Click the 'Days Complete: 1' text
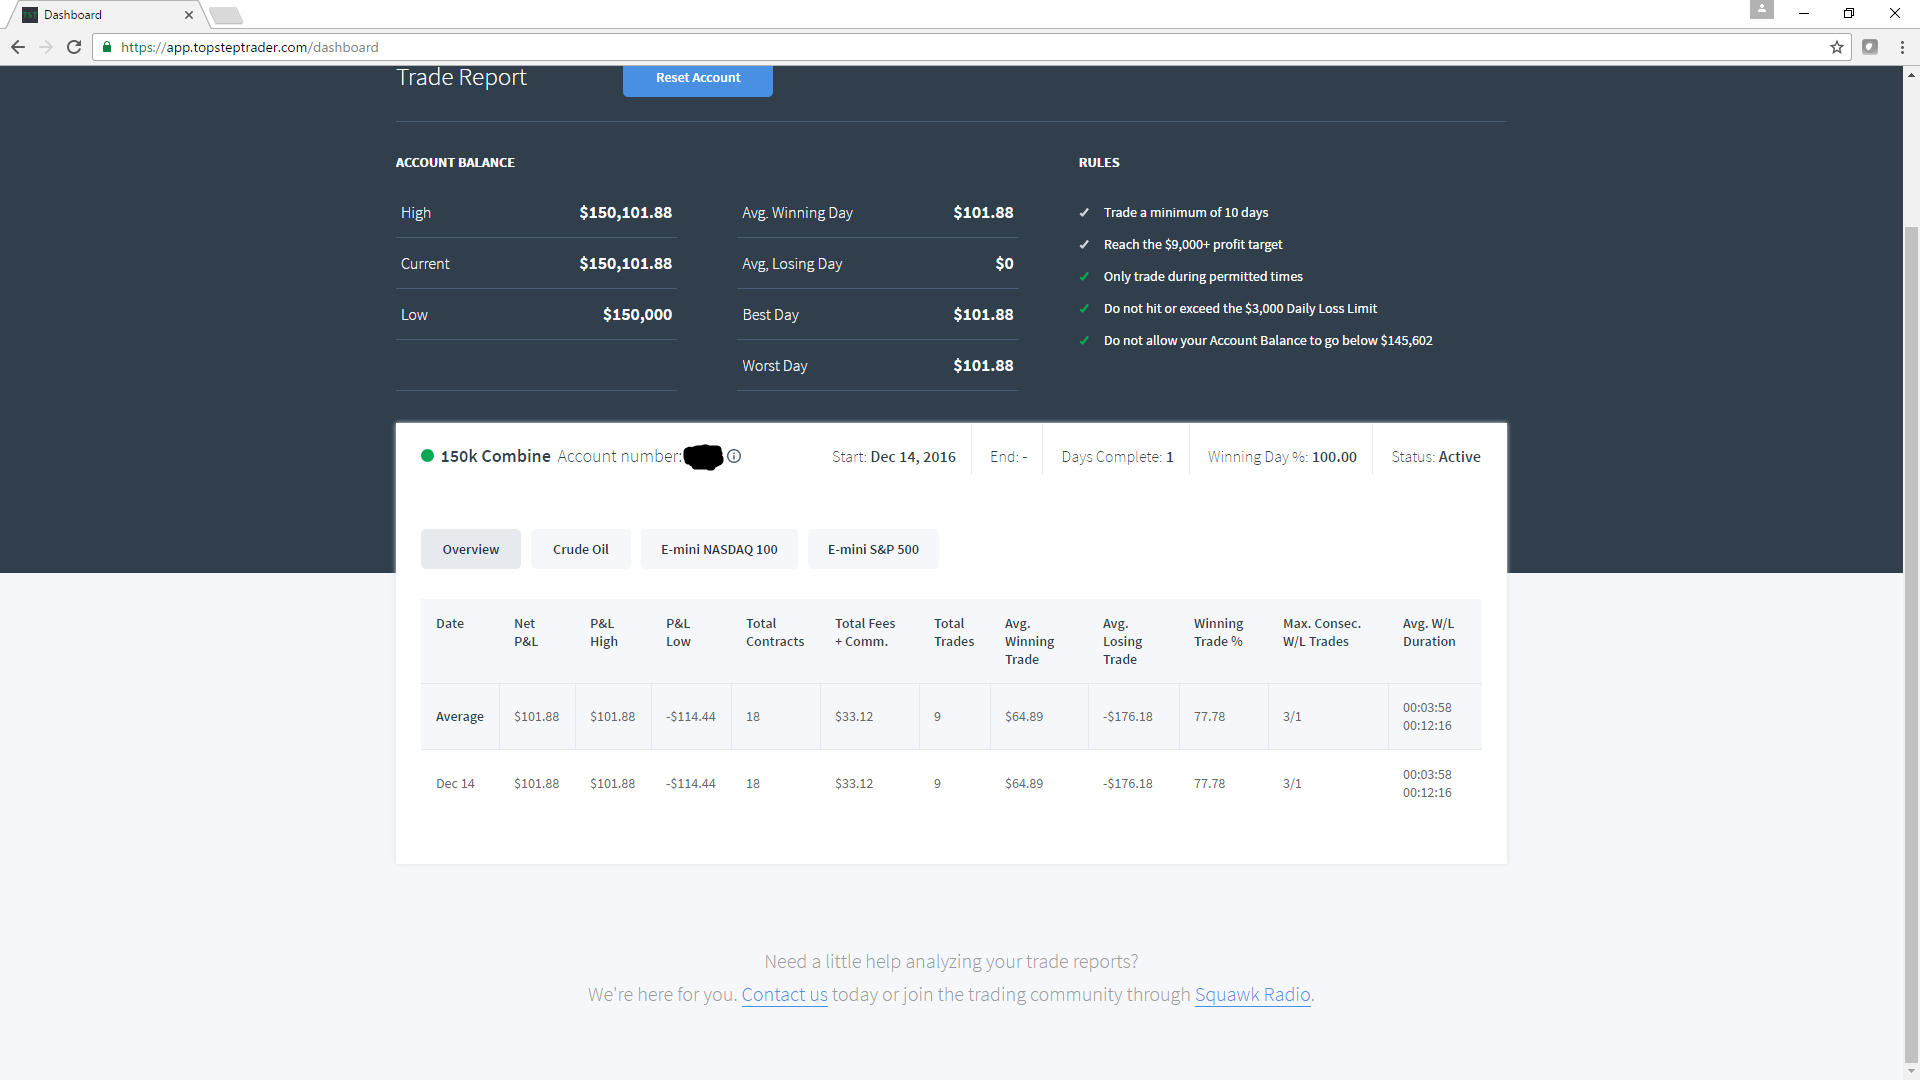 [1118, 457]
